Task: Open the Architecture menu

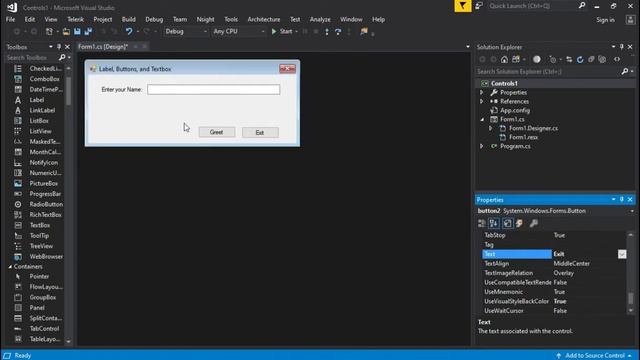Action: (264, 20)
